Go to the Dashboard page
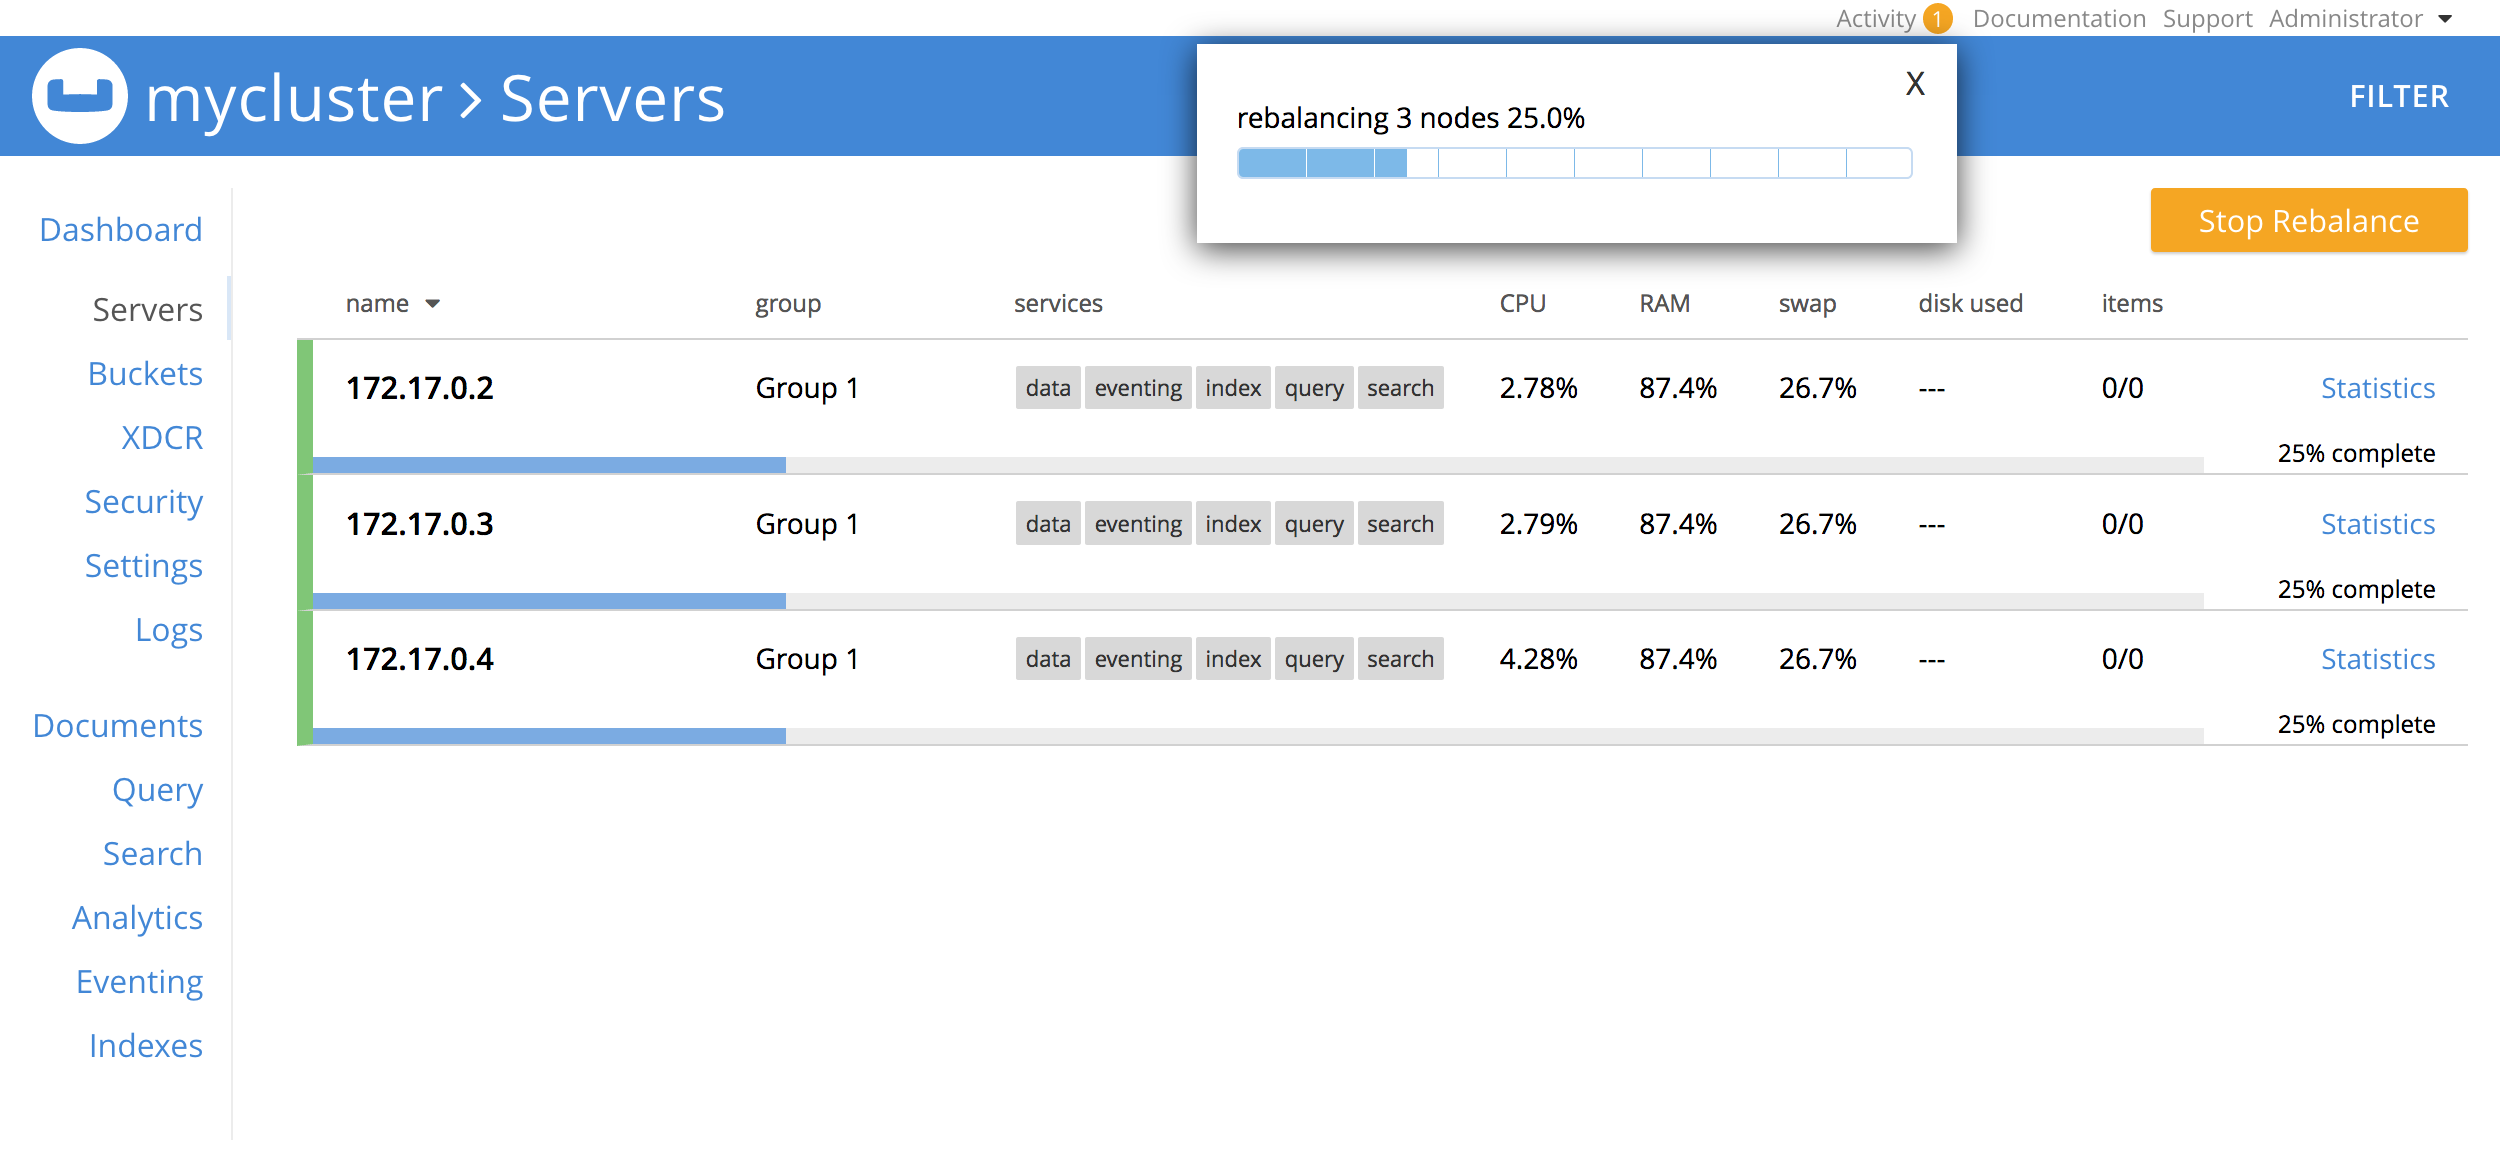 (x=121, y=230)
